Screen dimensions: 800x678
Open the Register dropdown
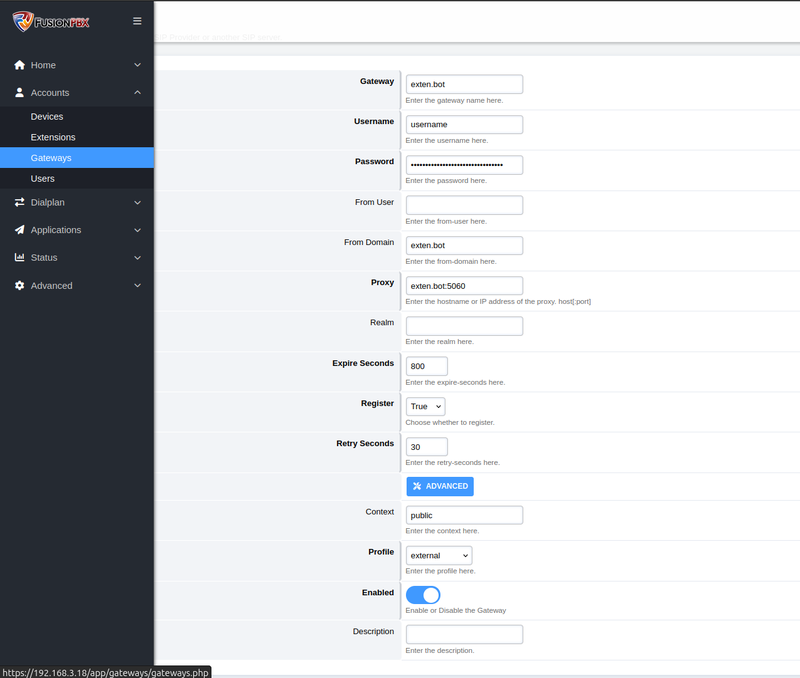(x=424, y=406)
